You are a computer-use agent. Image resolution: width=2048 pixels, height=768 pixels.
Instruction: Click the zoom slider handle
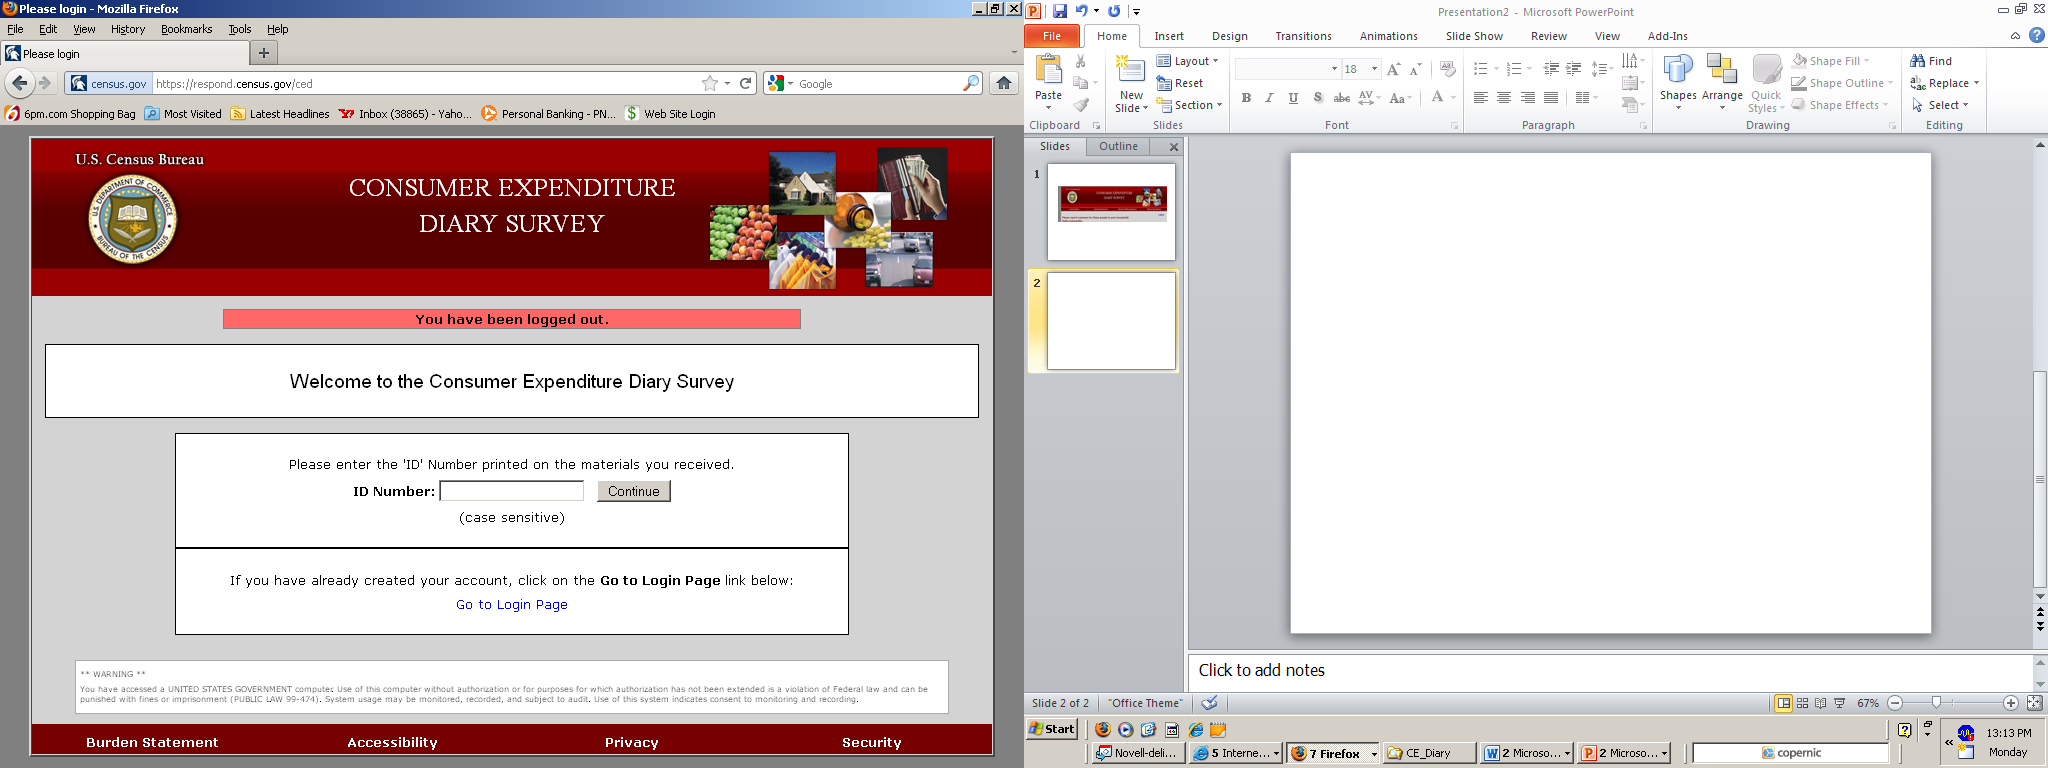coord(1936,703)
